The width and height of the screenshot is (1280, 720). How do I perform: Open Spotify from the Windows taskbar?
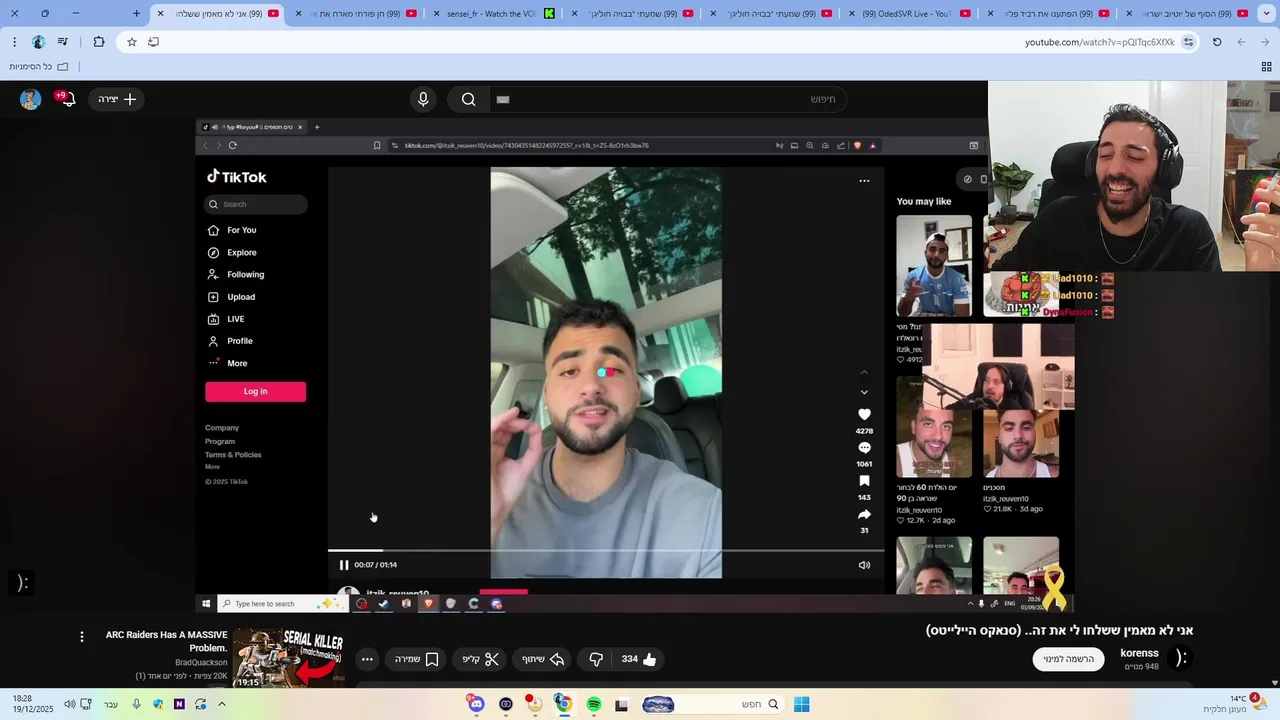[x=594, y=704]
